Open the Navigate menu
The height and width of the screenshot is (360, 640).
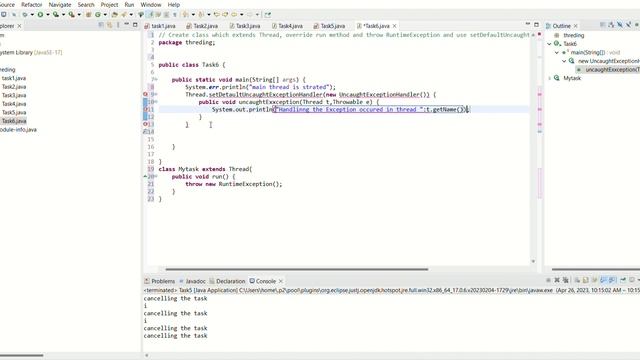tap(60, 4)
